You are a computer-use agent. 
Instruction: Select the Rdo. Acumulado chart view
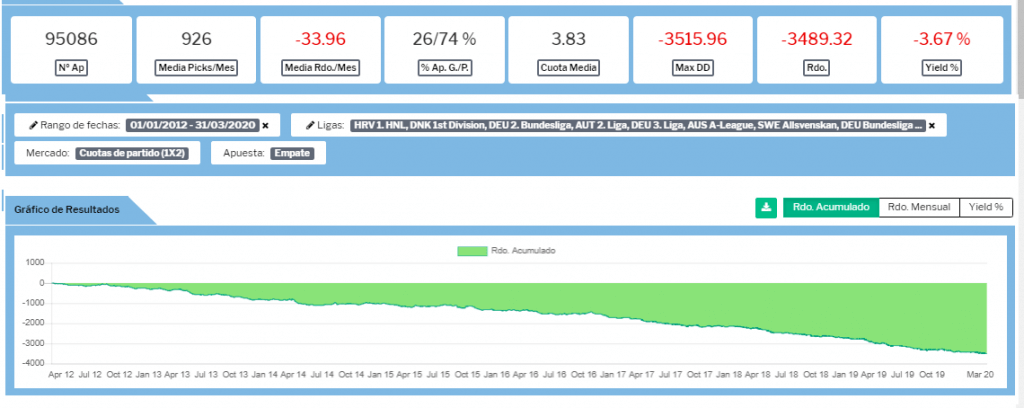[830, 208]
